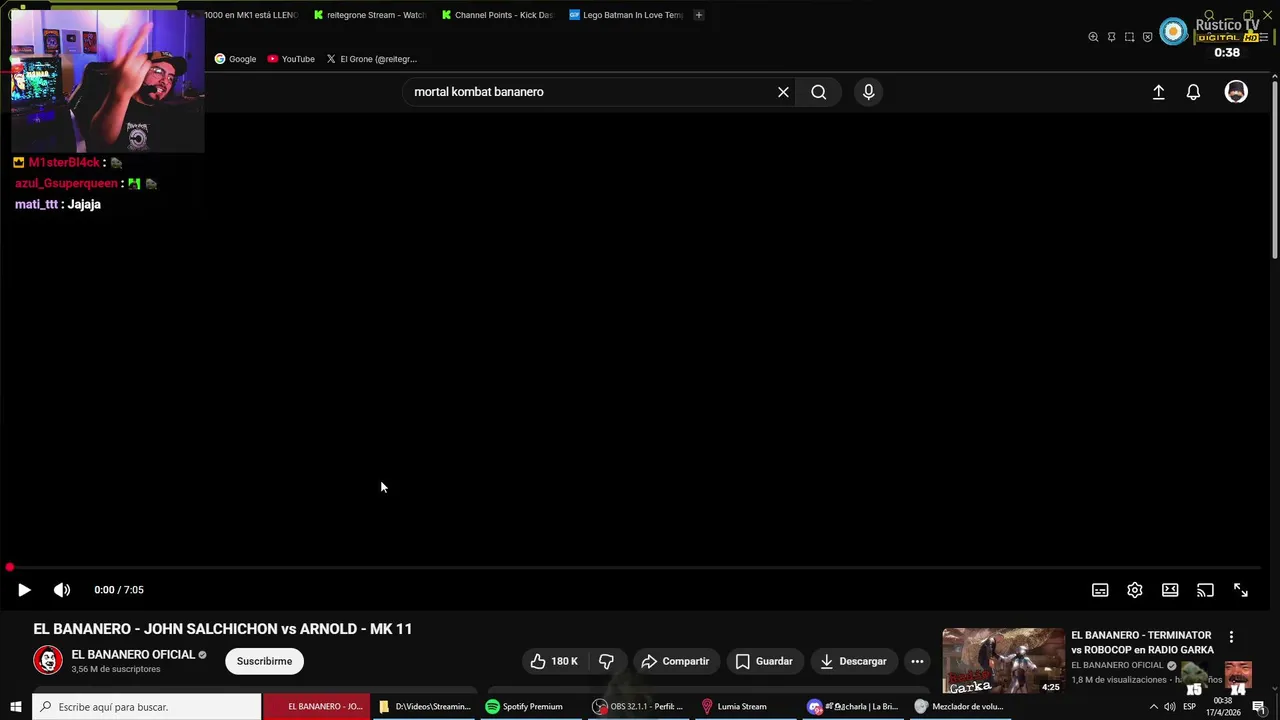Click the Compartir share button

[x=675, y=661]
